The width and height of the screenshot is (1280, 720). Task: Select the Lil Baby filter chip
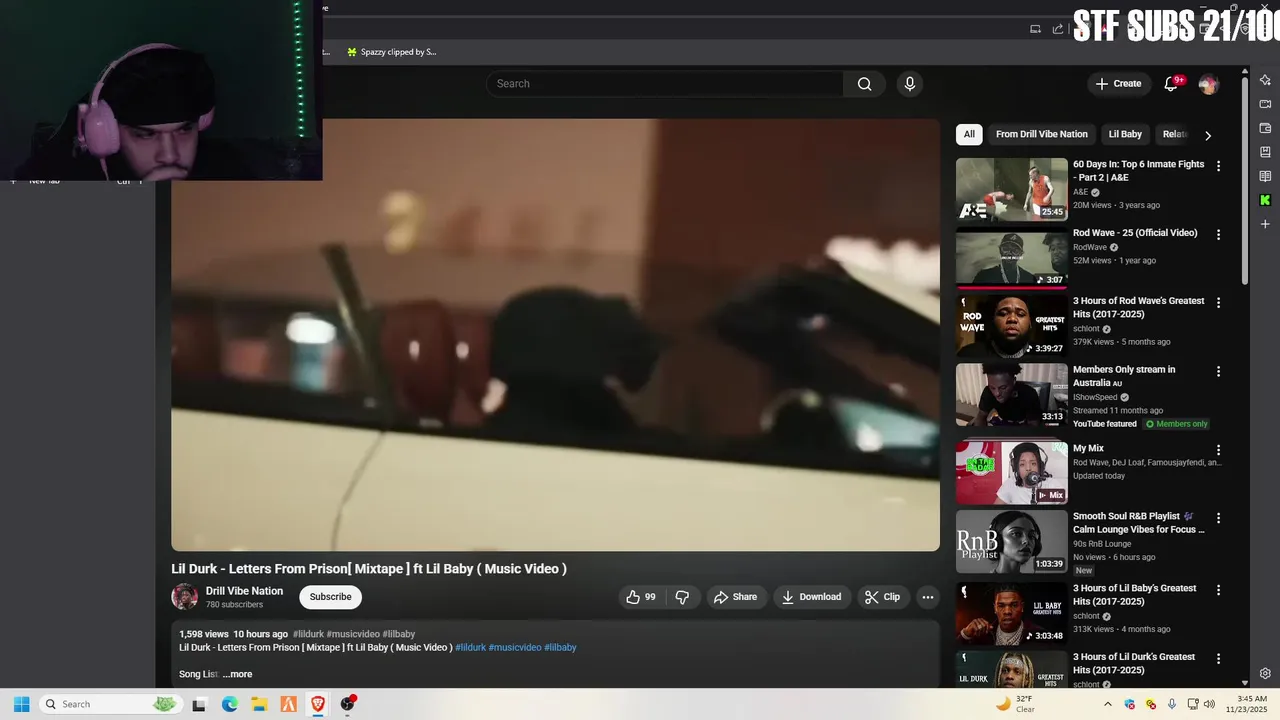pyautogui.click(x=1125, y=134)
